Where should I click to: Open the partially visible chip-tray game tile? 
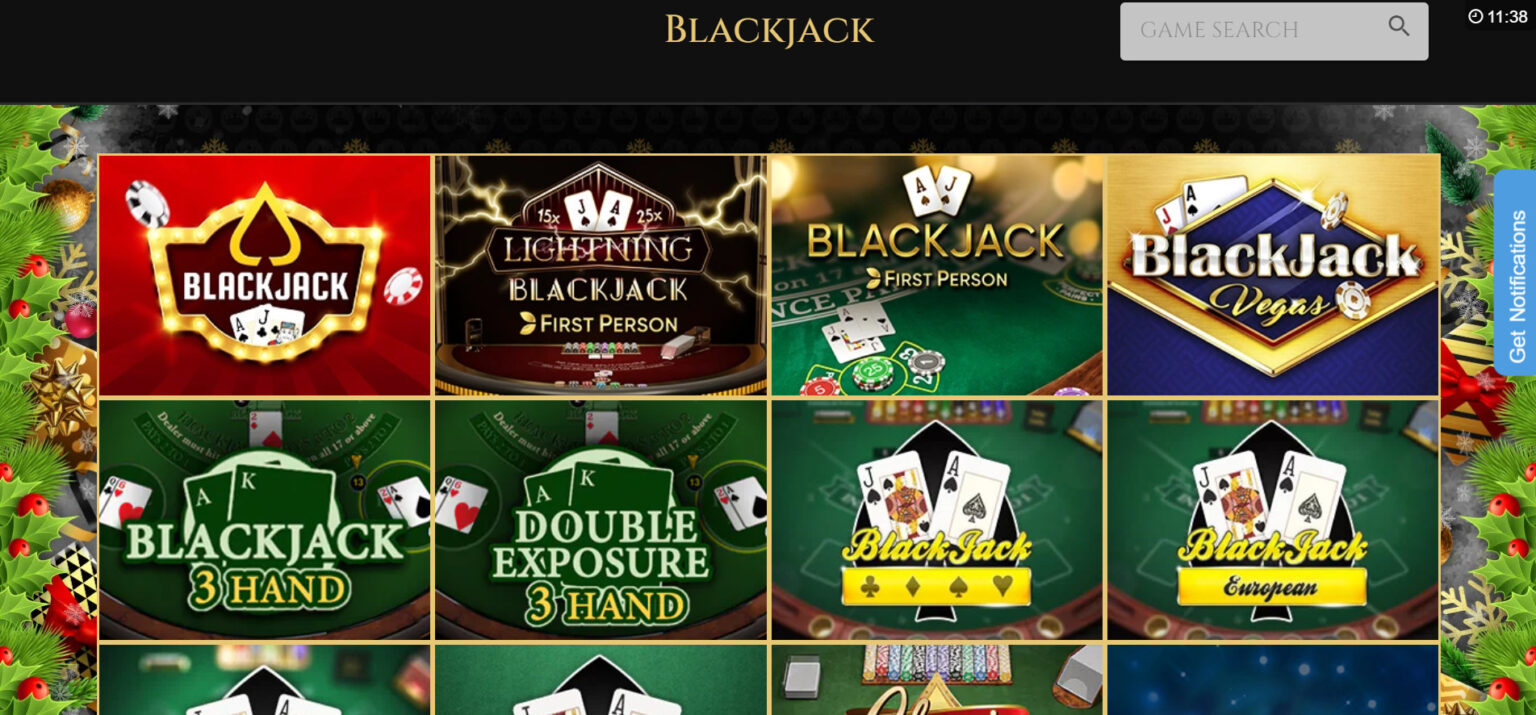937,680
